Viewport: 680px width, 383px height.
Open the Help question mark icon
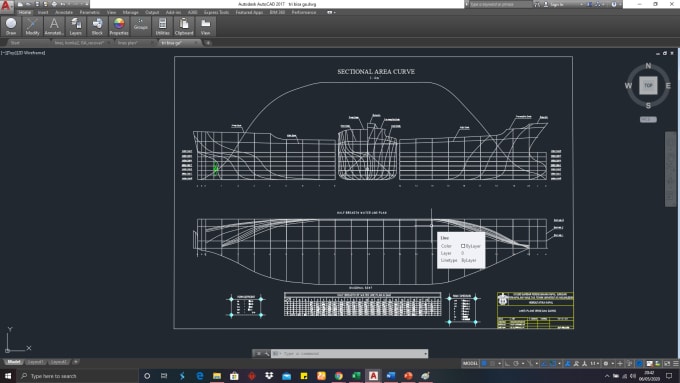[x=614, y=4]
